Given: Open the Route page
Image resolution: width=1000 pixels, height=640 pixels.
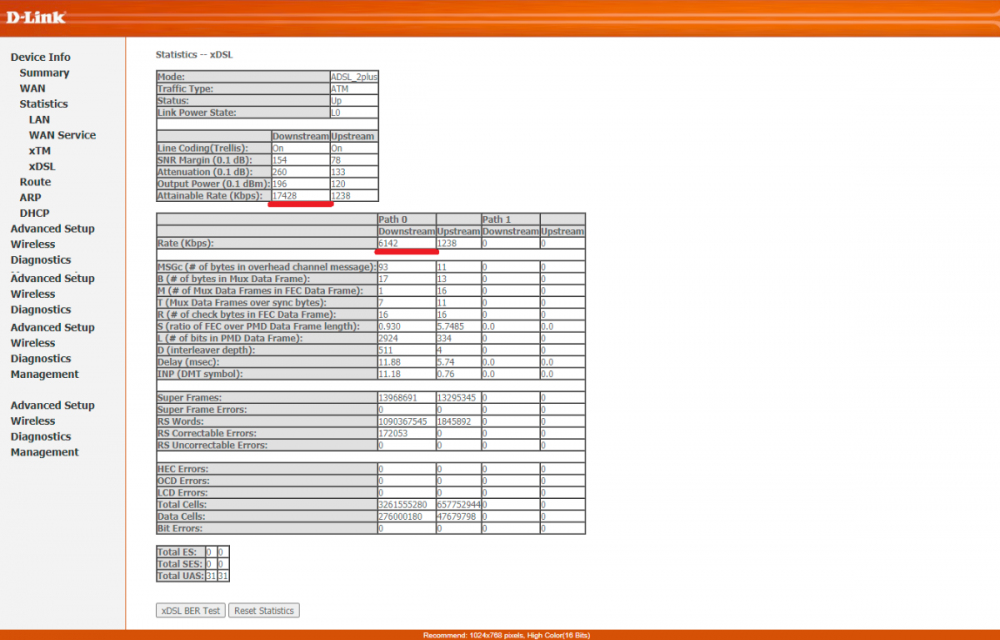Looking at the screenshot, I should 35,182.
